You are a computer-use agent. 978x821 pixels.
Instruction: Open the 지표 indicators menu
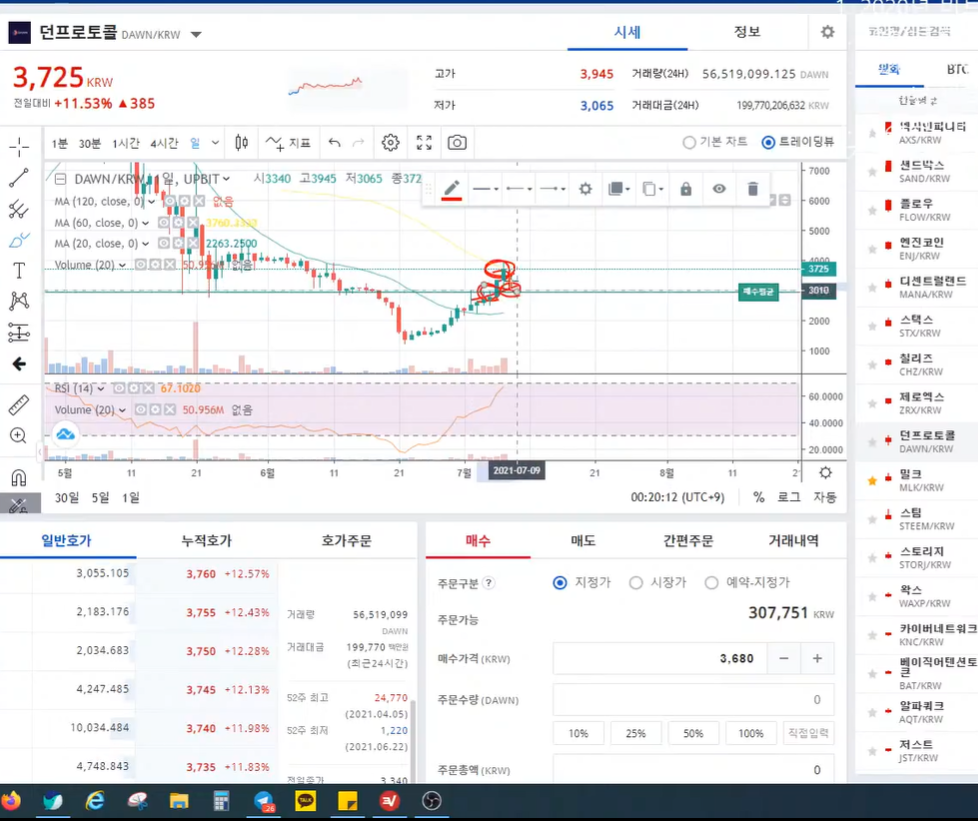point(288,143)
